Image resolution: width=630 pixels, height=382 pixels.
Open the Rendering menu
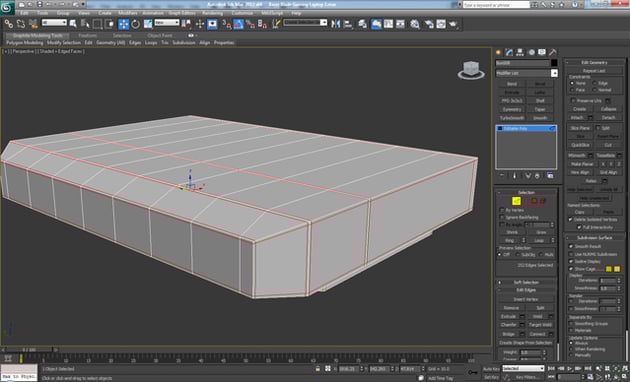pos(212,13)
